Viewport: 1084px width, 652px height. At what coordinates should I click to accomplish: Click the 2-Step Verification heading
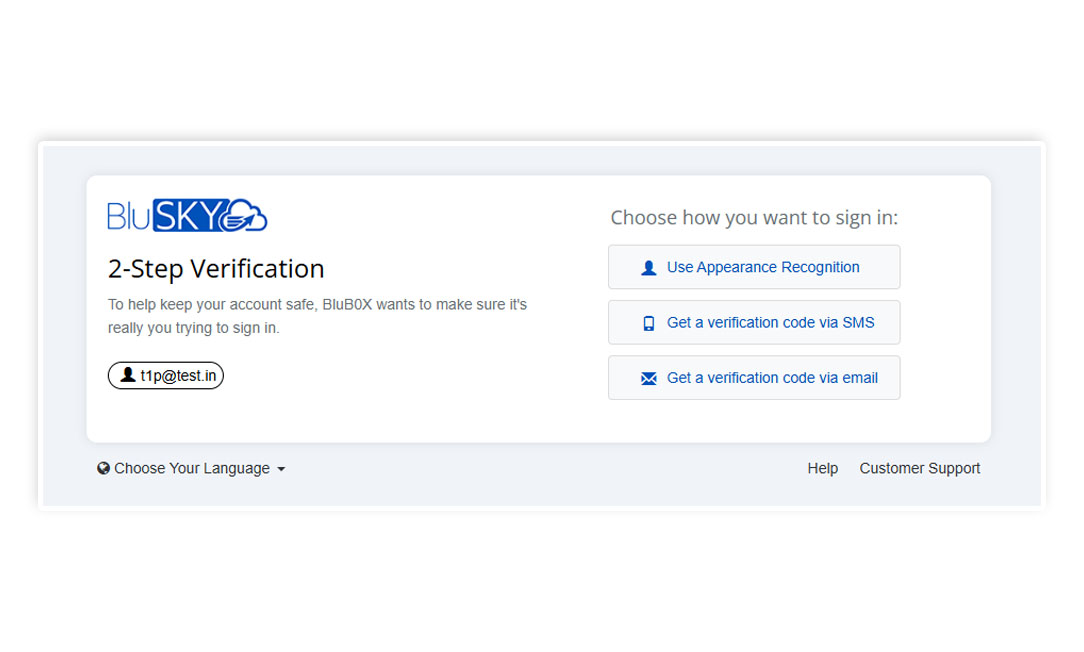216,269
